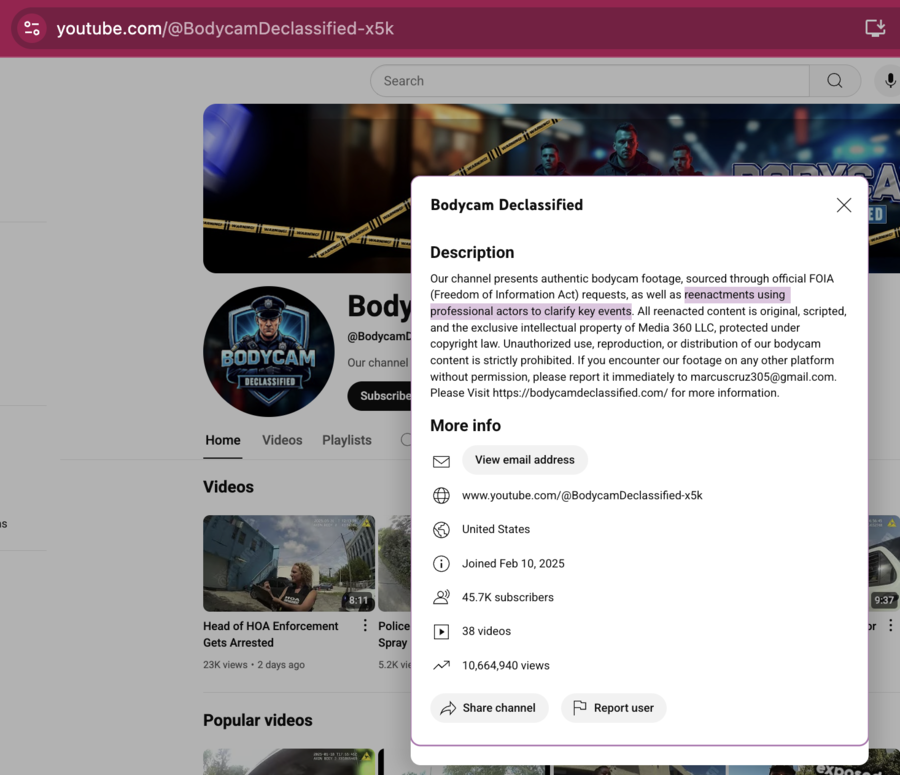This screenshot has height=775, width=900.
Task: Click the trending arrow icon beside views
Action: click(x=441, y=665)
